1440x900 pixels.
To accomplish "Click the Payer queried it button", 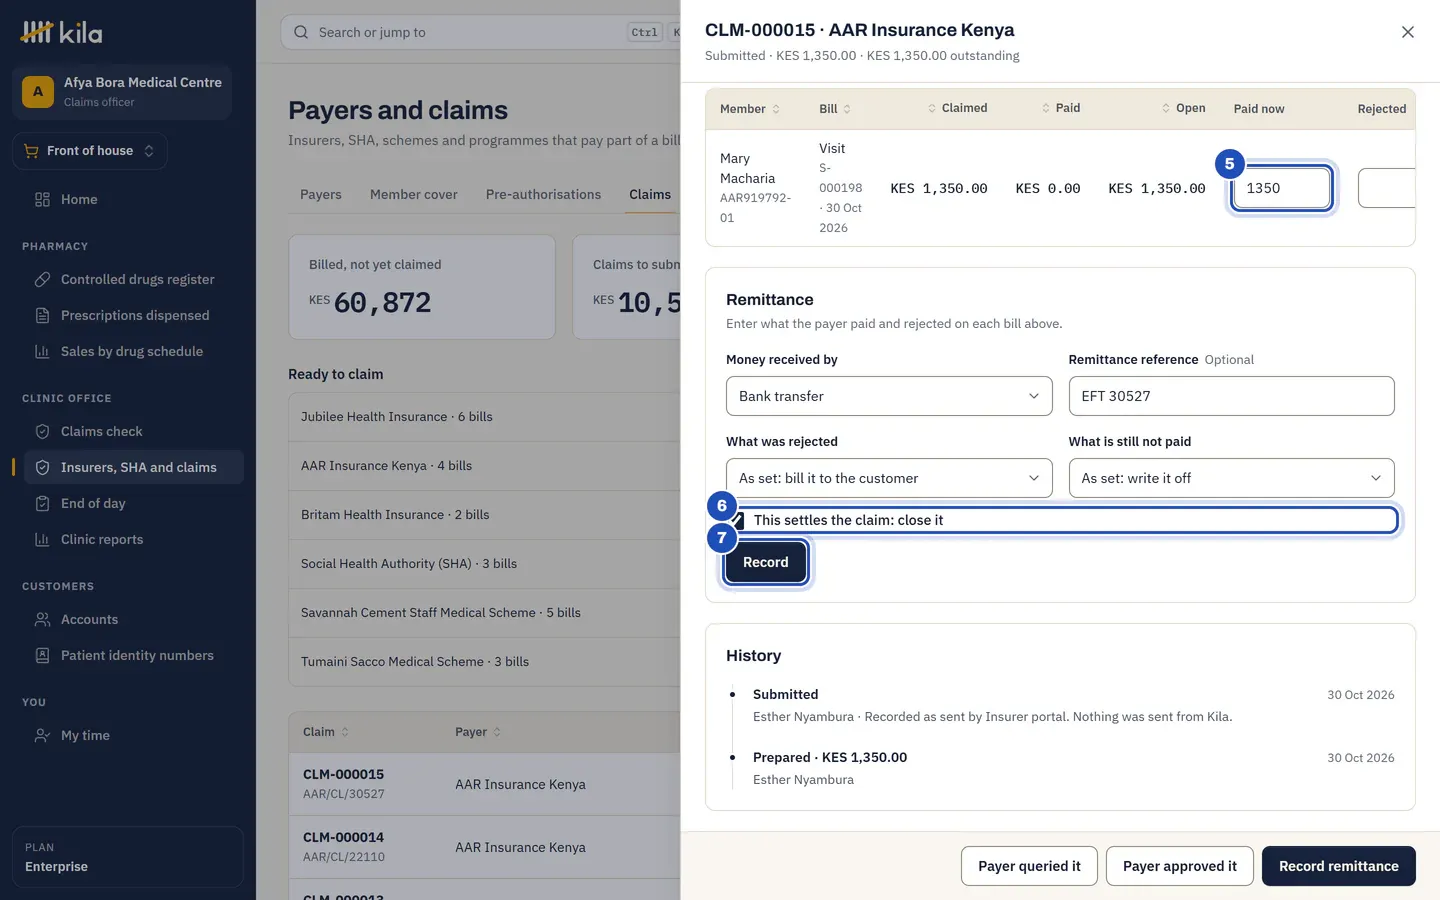I will (x=1029, y=866).
